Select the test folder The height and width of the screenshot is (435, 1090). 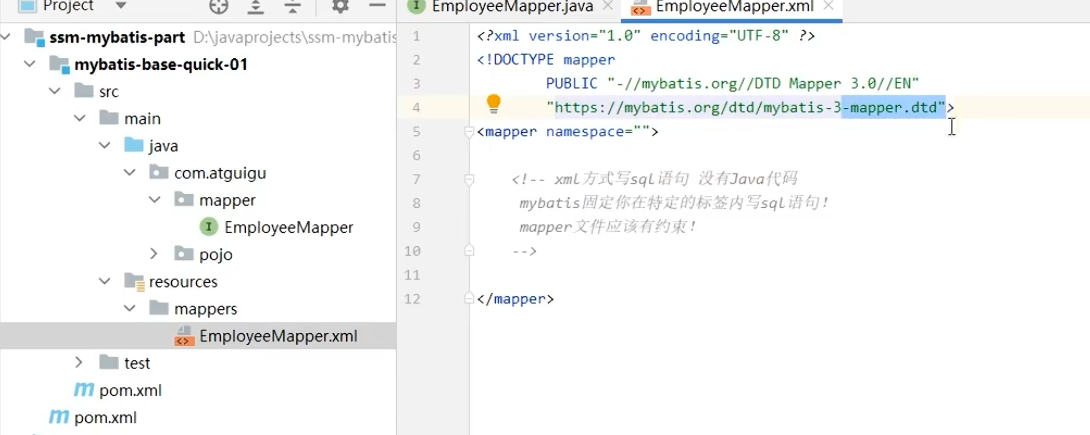pyautogui.click(x=137, y=363)
